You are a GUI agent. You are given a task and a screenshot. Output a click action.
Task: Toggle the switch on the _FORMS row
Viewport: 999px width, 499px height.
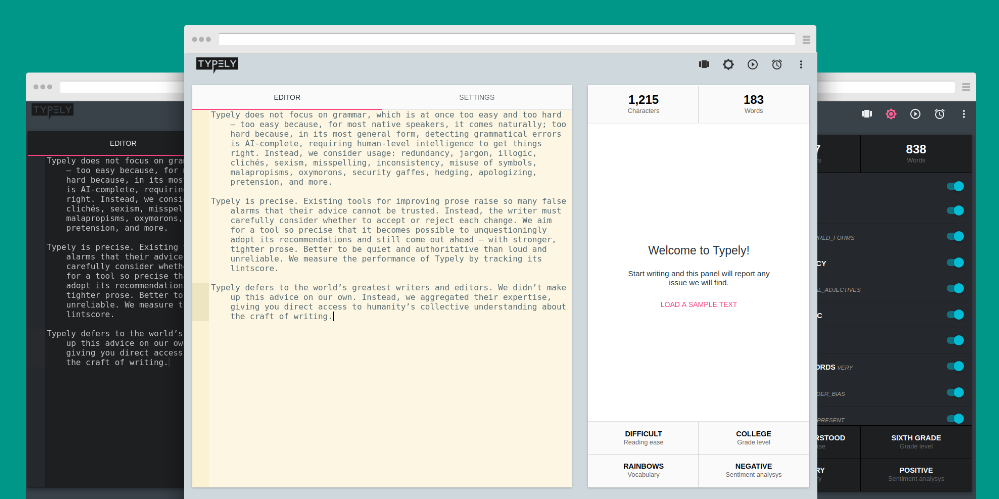(955, 236)
